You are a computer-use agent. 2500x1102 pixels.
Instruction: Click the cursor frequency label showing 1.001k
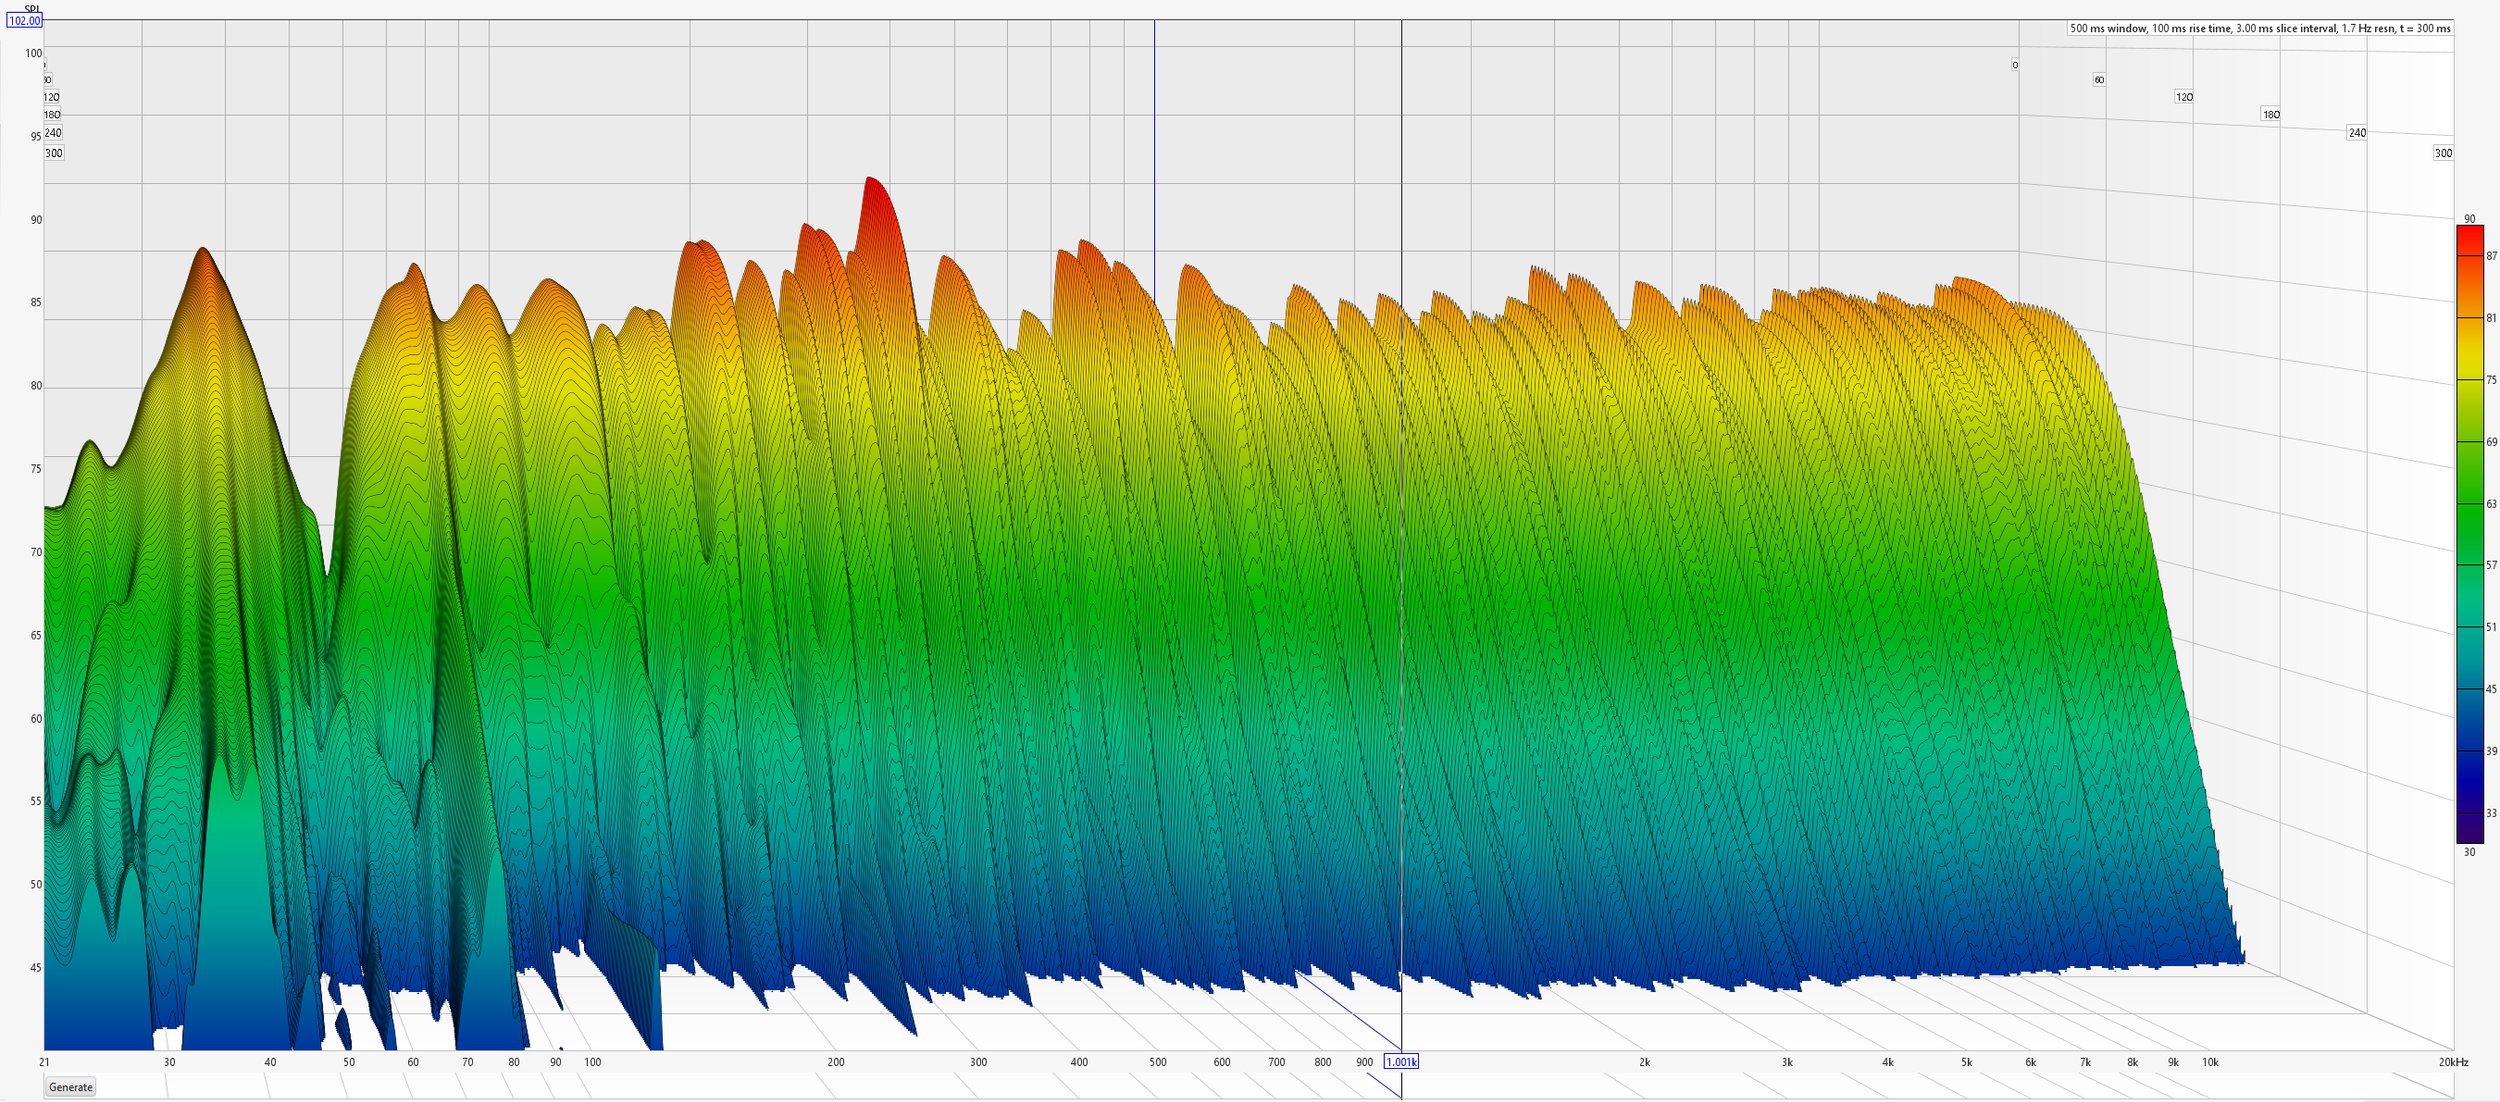1400,1063
